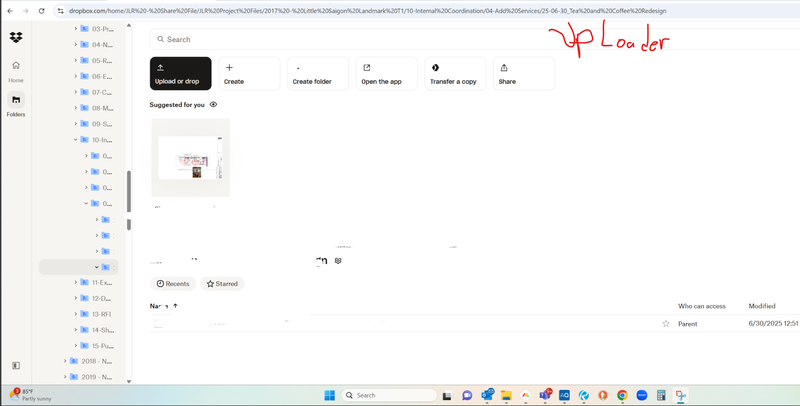Click the browser back arrow

(10, 11)
